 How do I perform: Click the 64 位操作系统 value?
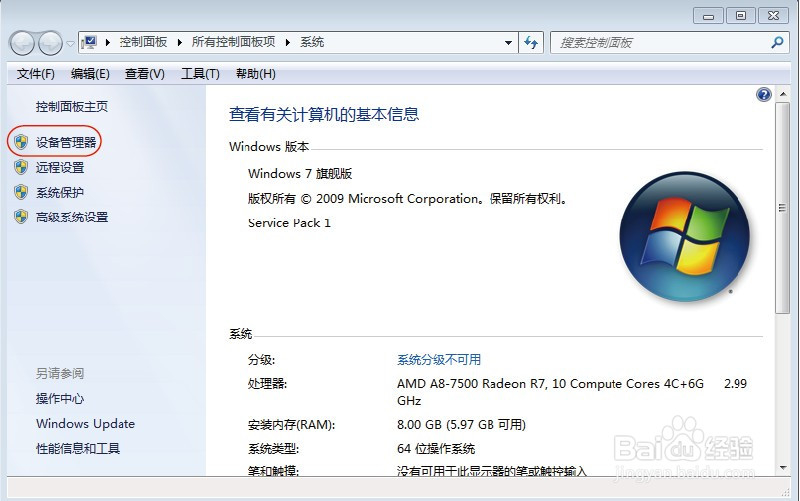[x=436, y=448]
